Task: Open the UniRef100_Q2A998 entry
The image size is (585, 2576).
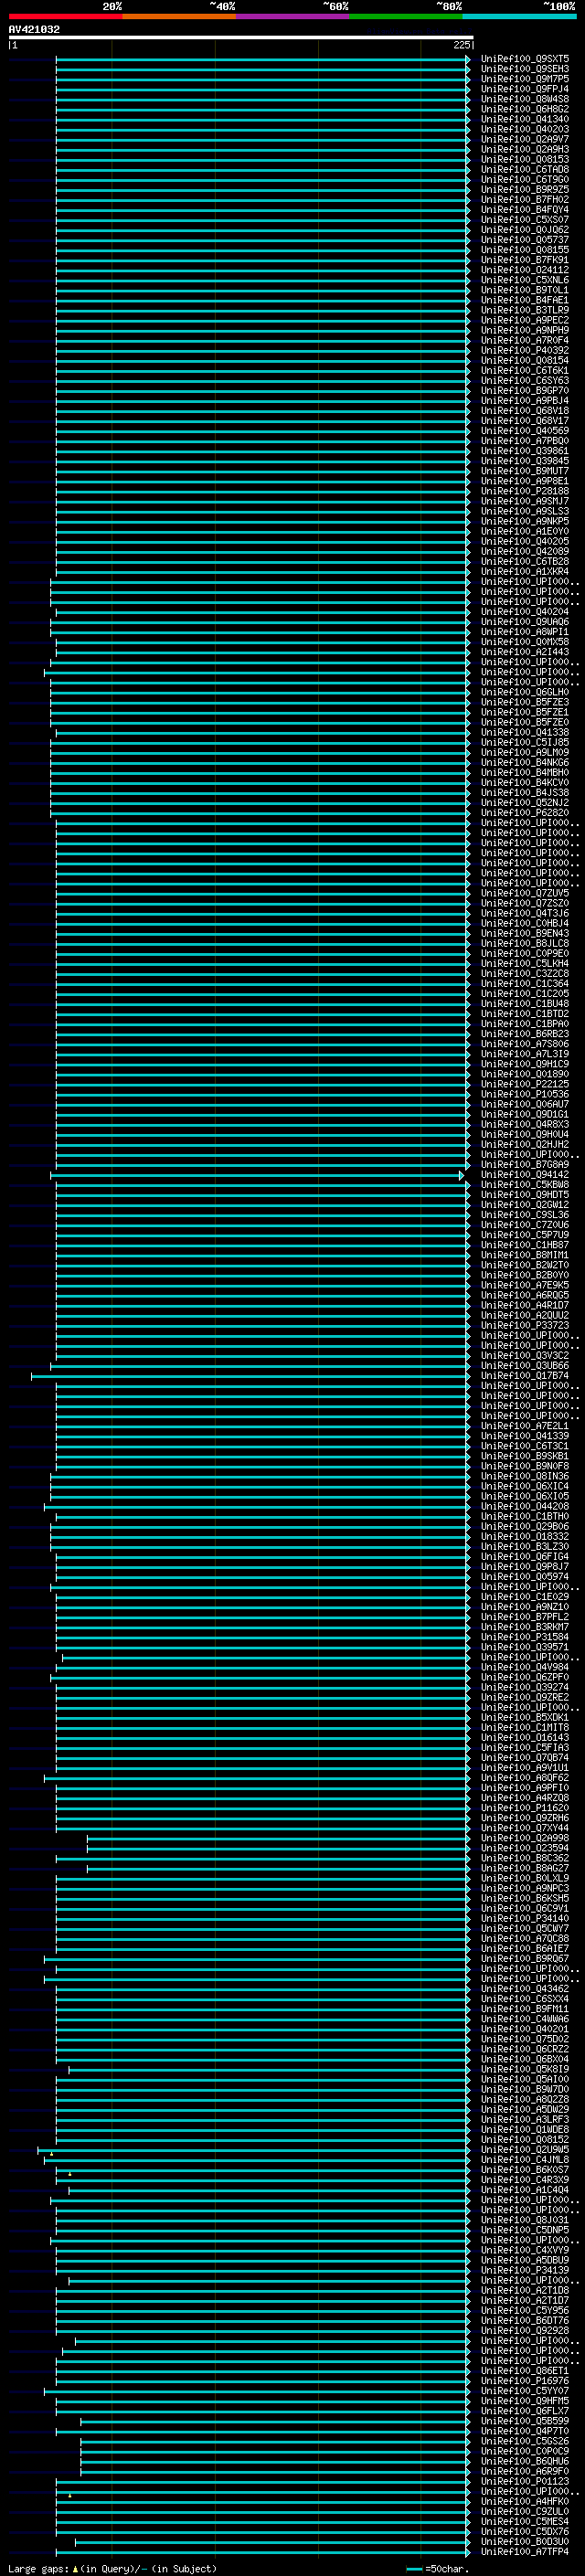Action: click(525, 1838)
